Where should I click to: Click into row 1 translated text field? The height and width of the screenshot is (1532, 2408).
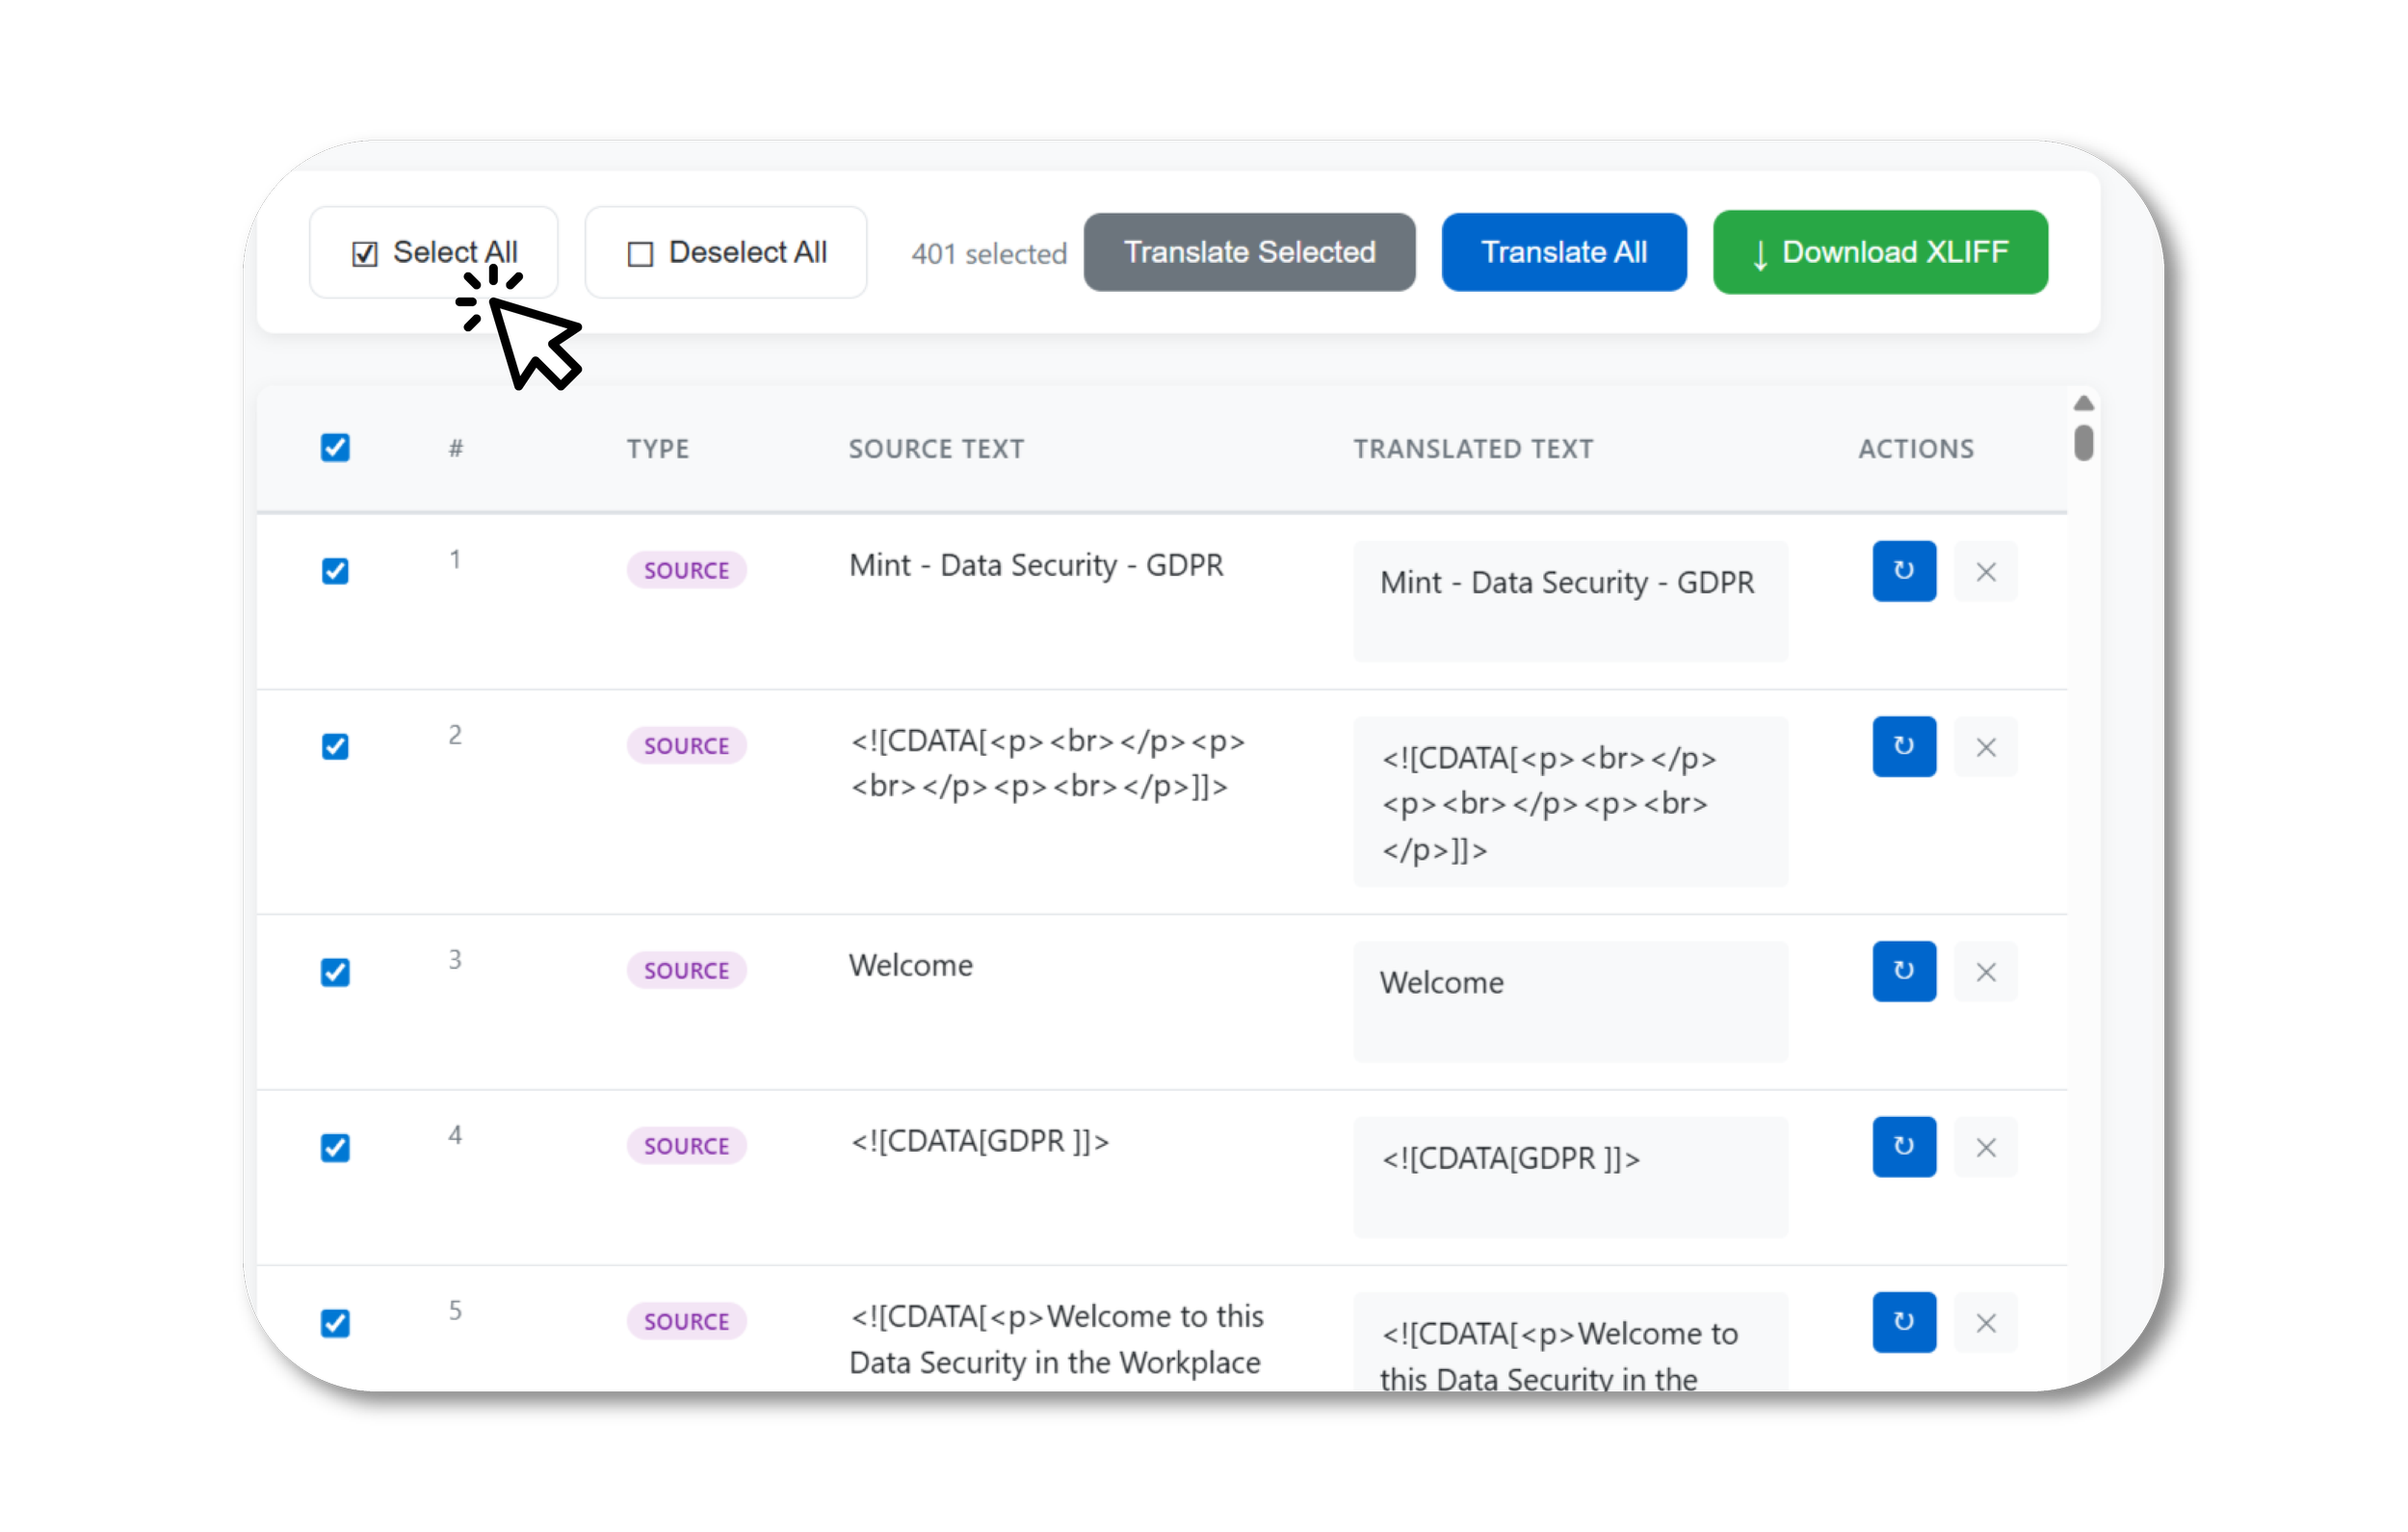1569,601
